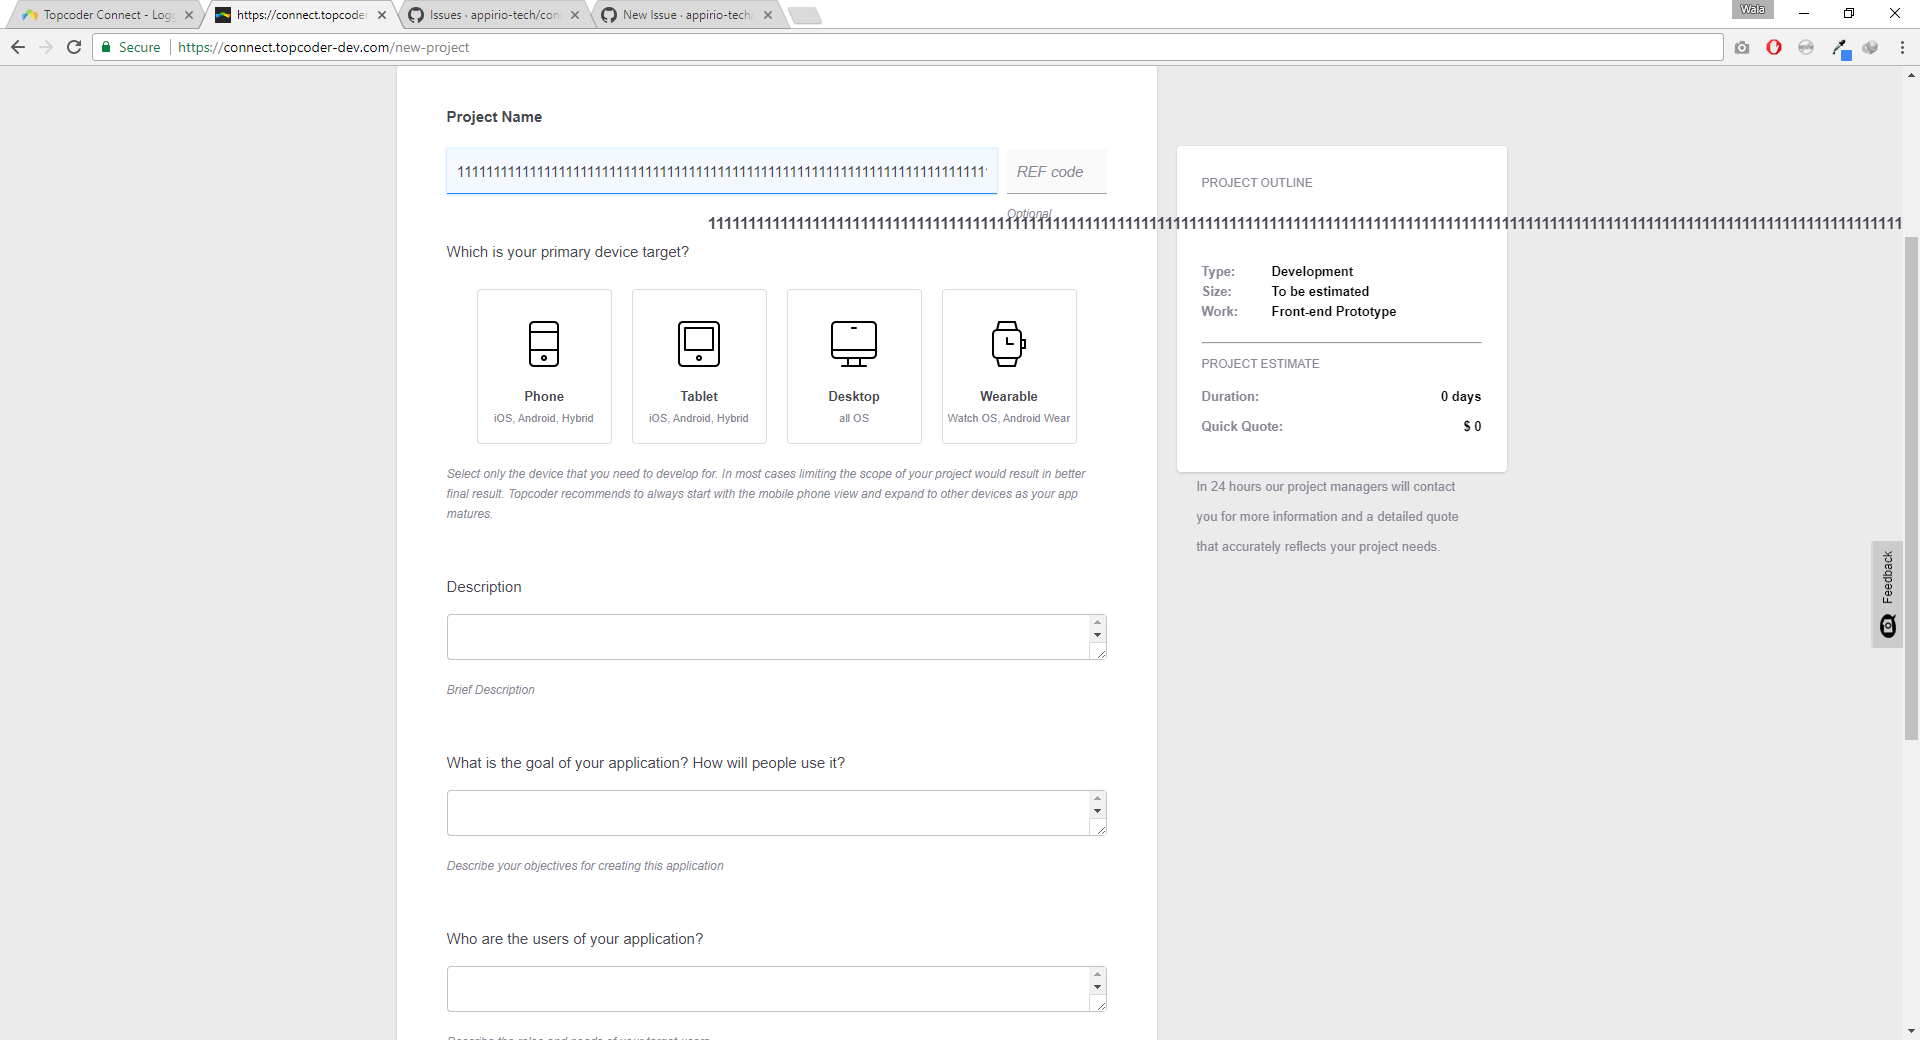Click the red Opera extension icon
This screenshot has height=1040, width=1920.
[1774, 47]
